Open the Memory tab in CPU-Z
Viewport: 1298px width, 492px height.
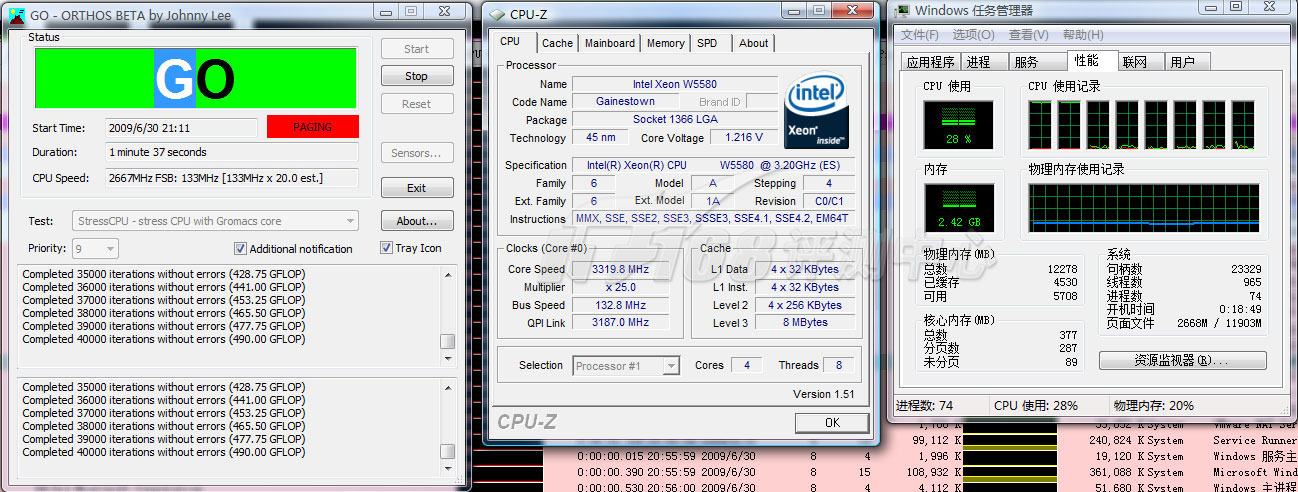click(x=666, y=43)
